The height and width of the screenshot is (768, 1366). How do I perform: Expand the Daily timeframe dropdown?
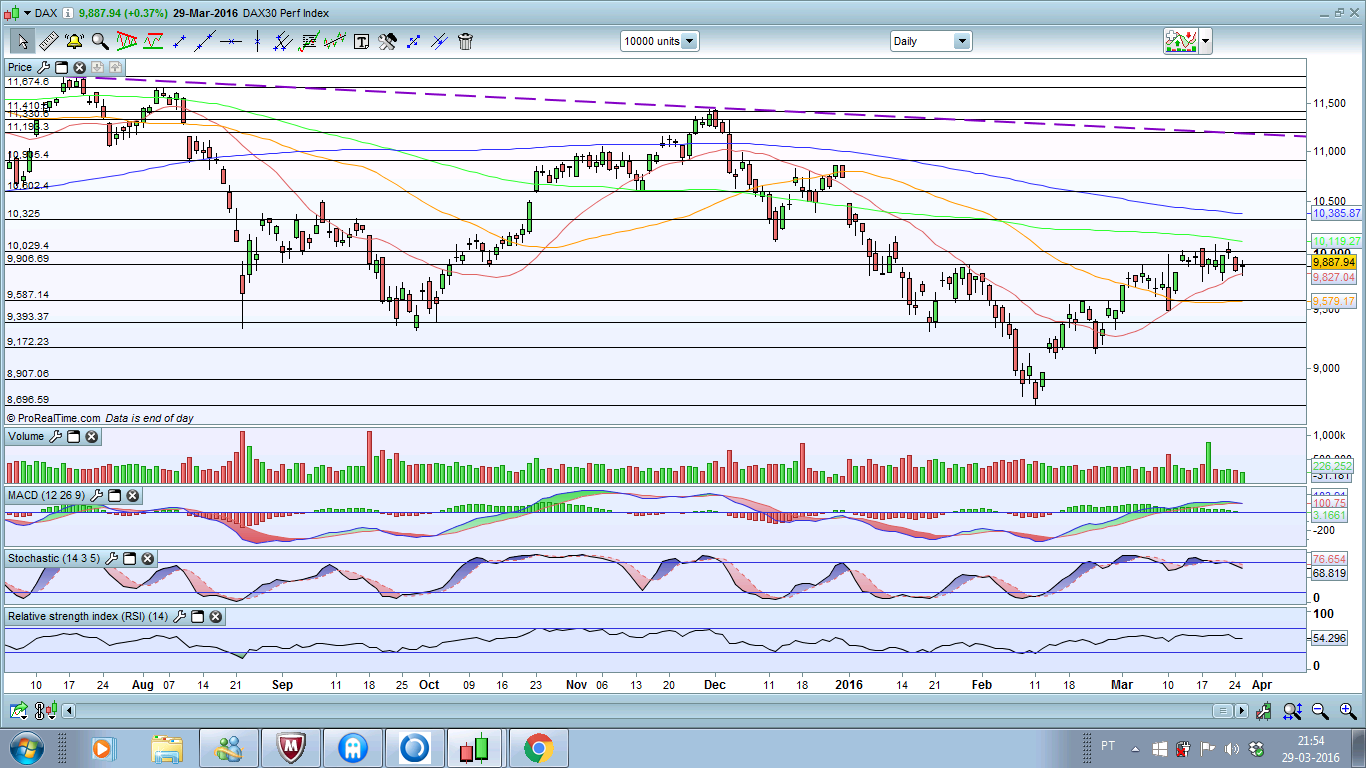(x=961, y=41)
